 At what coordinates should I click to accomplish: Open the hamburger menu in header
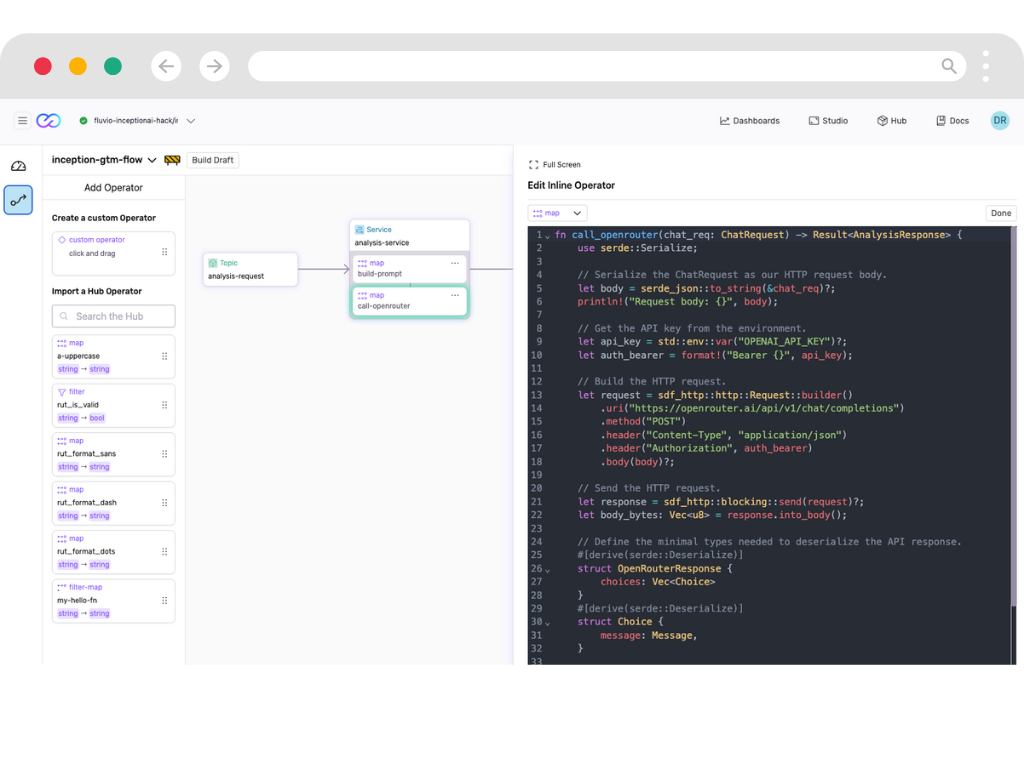(x=22, y=121)
